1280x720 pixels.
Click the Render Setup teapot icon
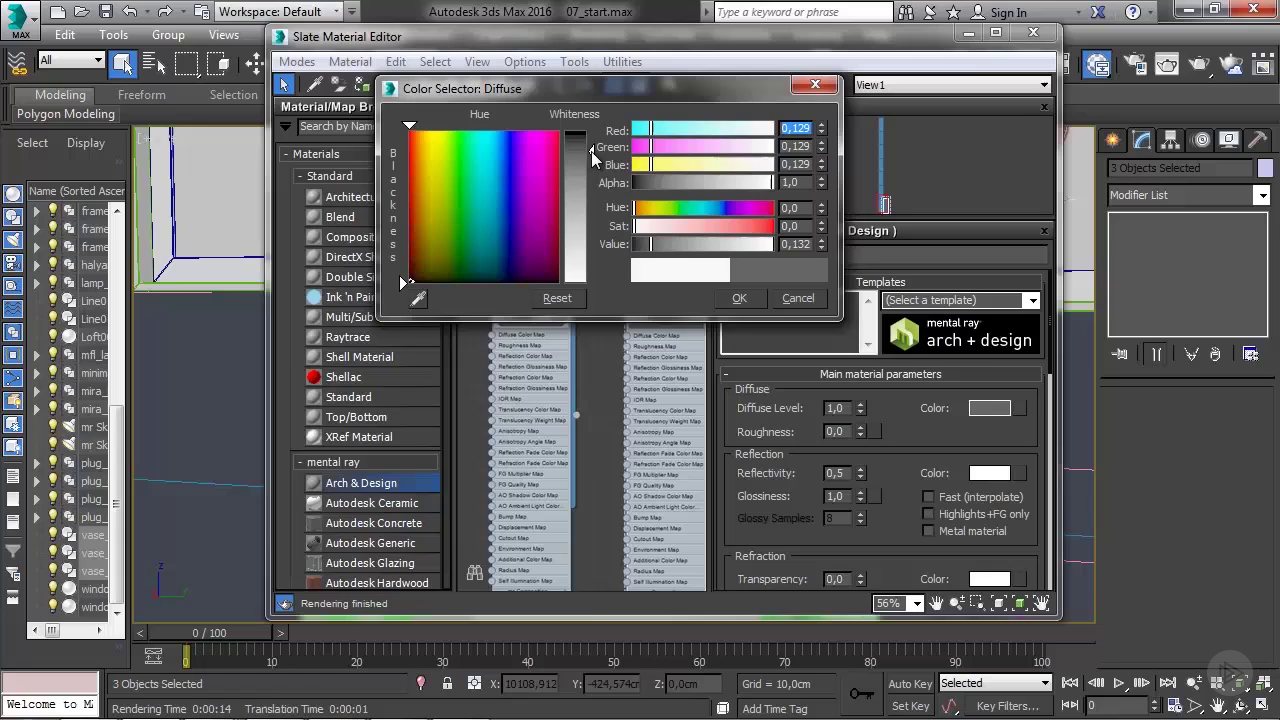click(x=1134, y=66)
